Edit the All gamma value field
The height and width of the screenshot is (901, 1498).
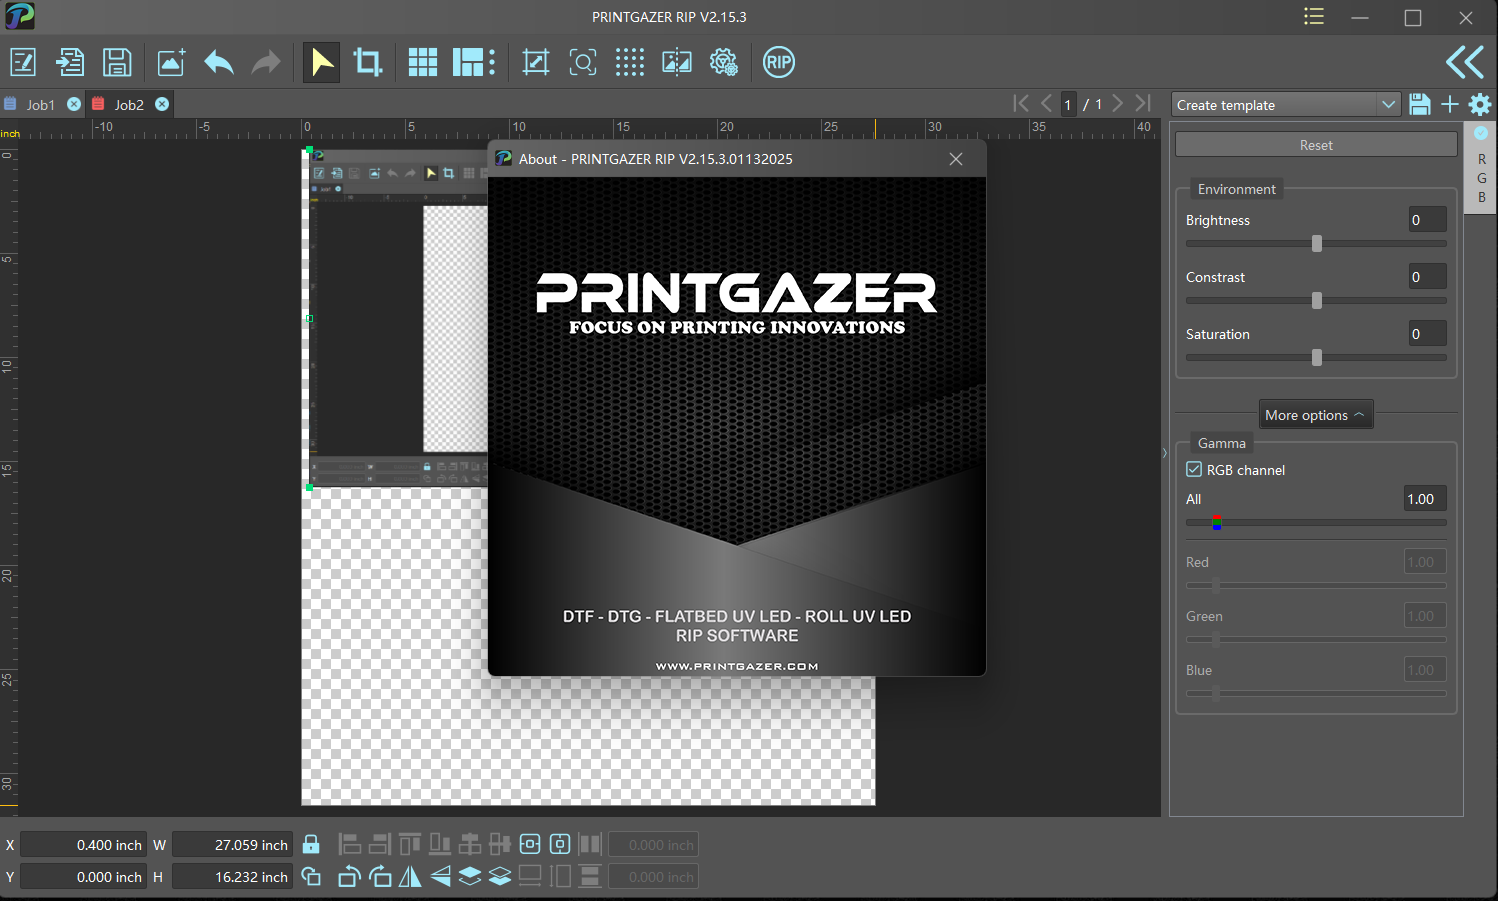1426,499
